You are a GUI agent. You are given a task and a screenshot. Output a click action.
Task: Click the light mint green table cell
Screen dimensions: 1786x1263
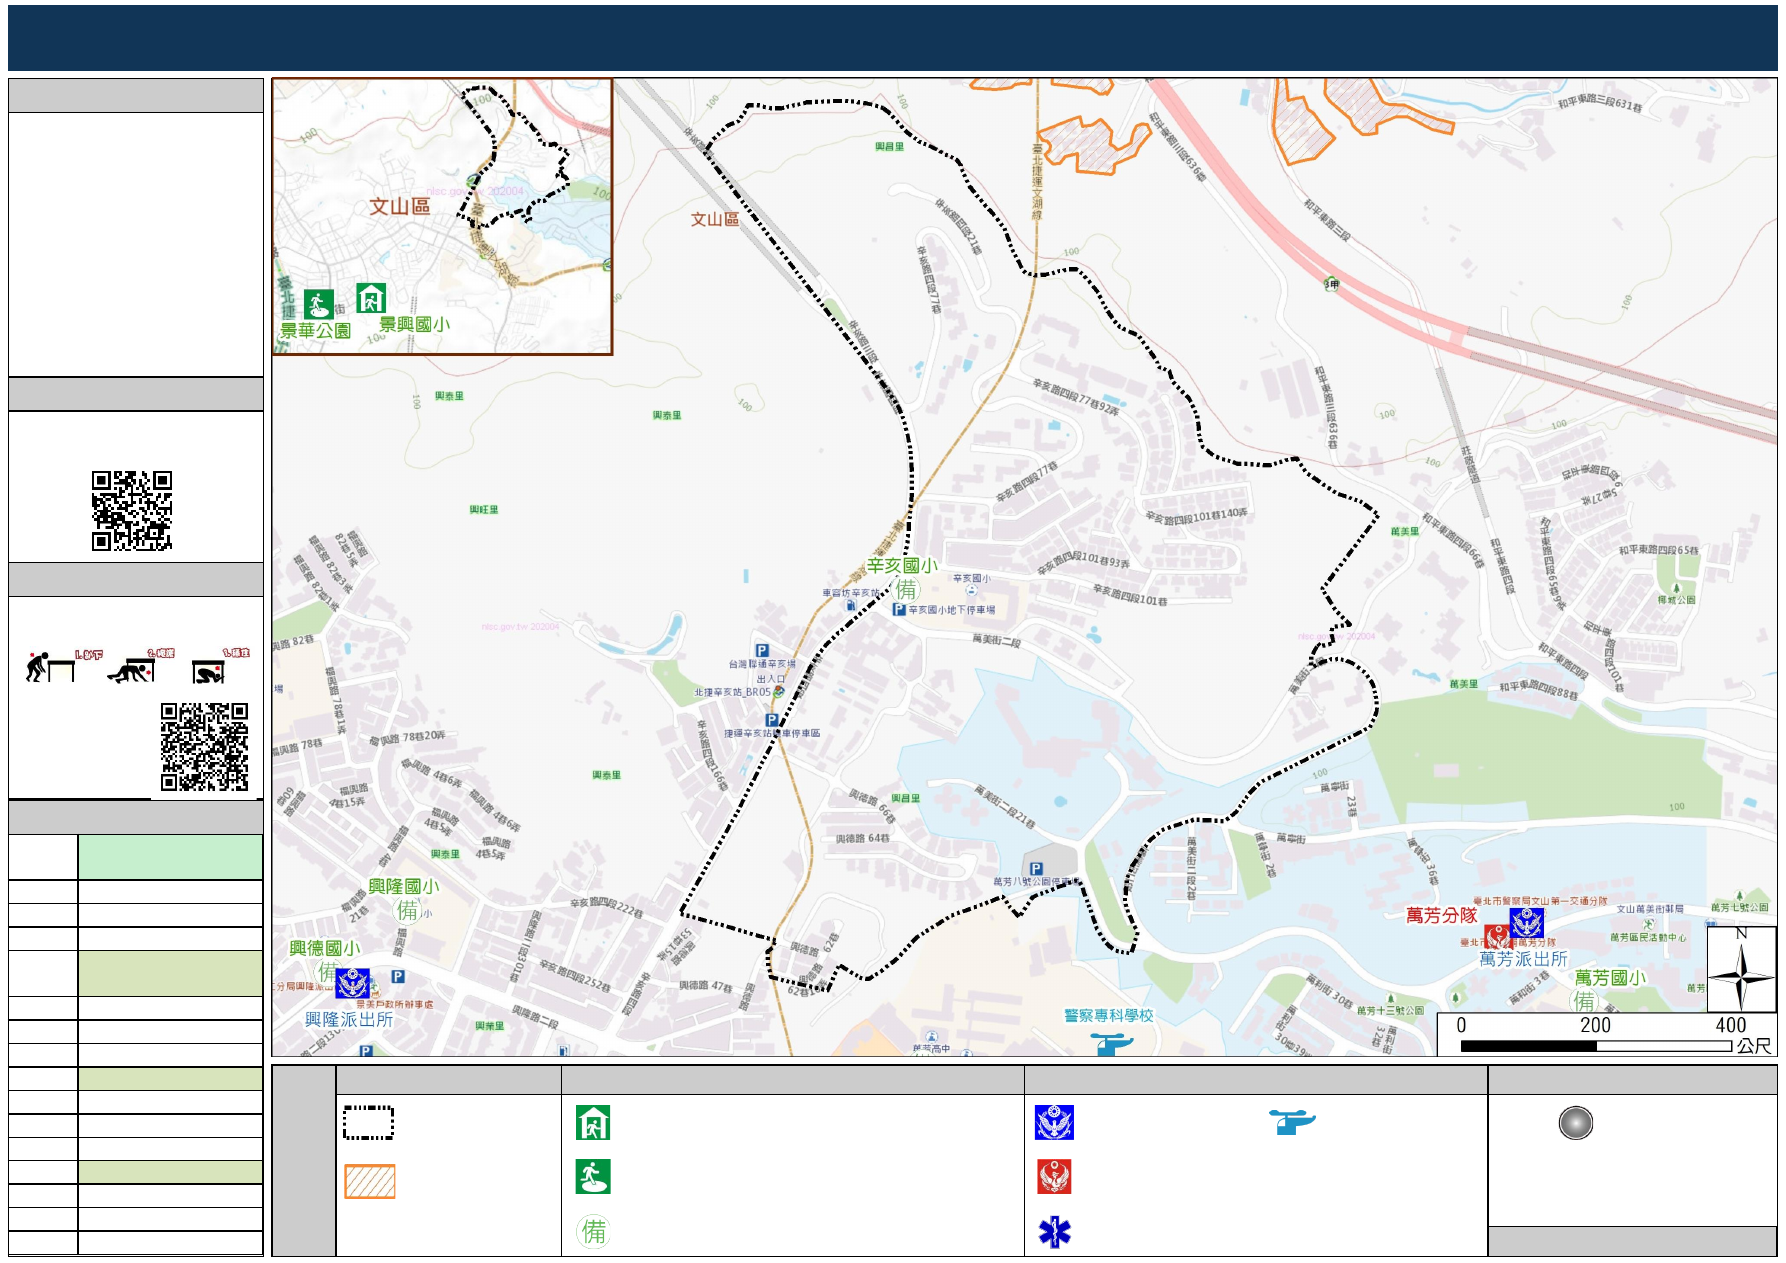point(170,857)
